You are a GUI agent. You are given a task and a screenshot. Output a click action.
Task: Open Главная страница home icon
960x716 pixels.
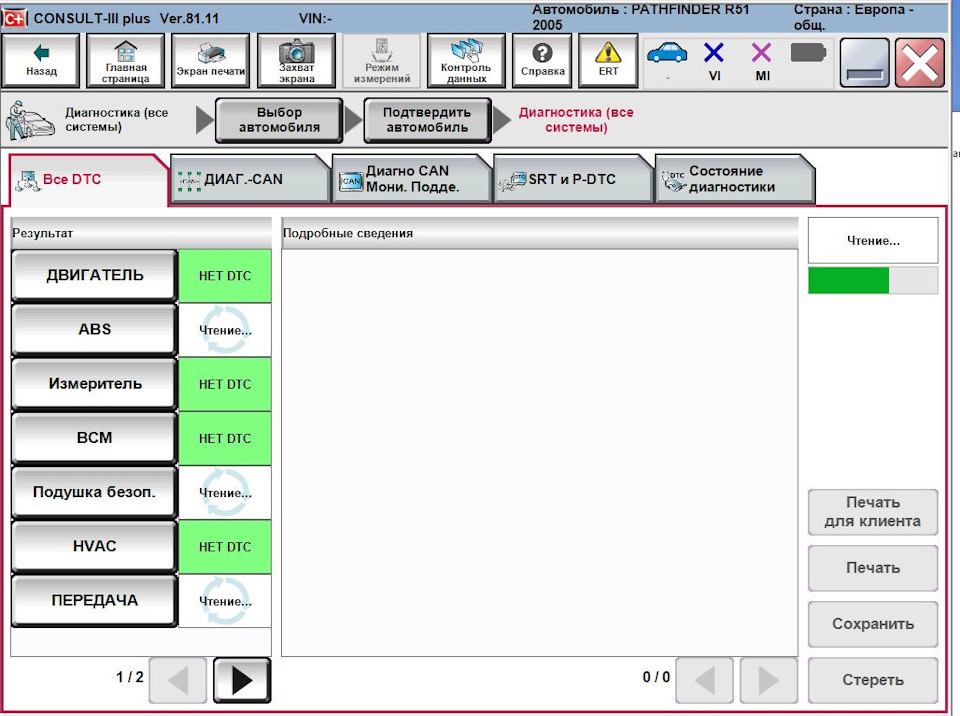click(126, 51)
